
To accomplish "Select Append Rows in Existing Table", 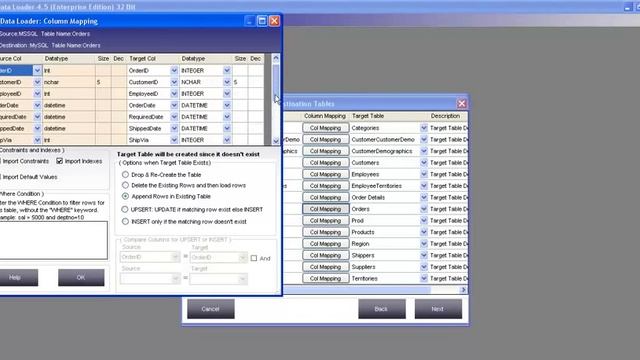I will click(125, 196).
